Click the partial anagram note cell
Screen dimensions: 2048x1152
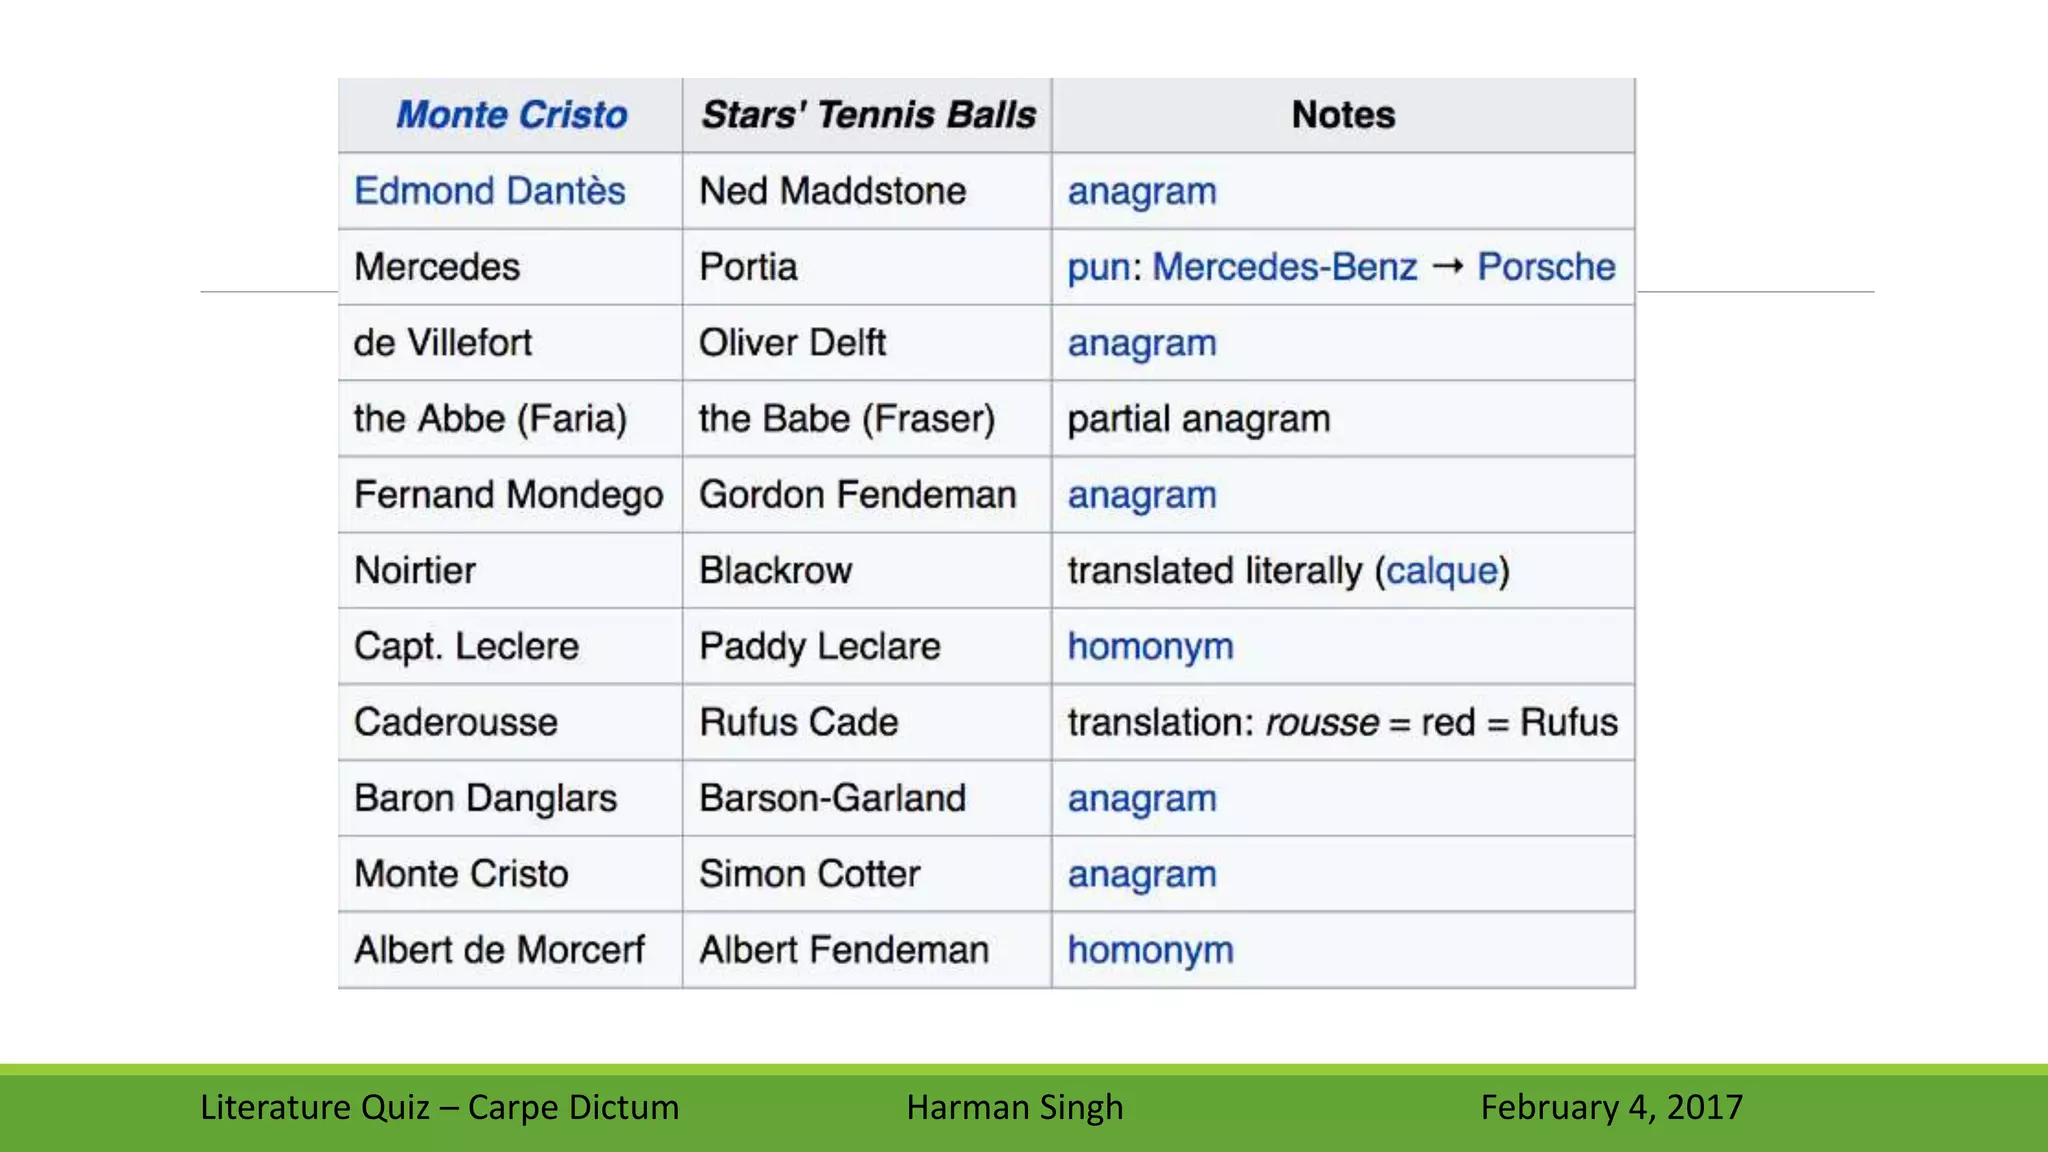click(x=1343, y=419)
